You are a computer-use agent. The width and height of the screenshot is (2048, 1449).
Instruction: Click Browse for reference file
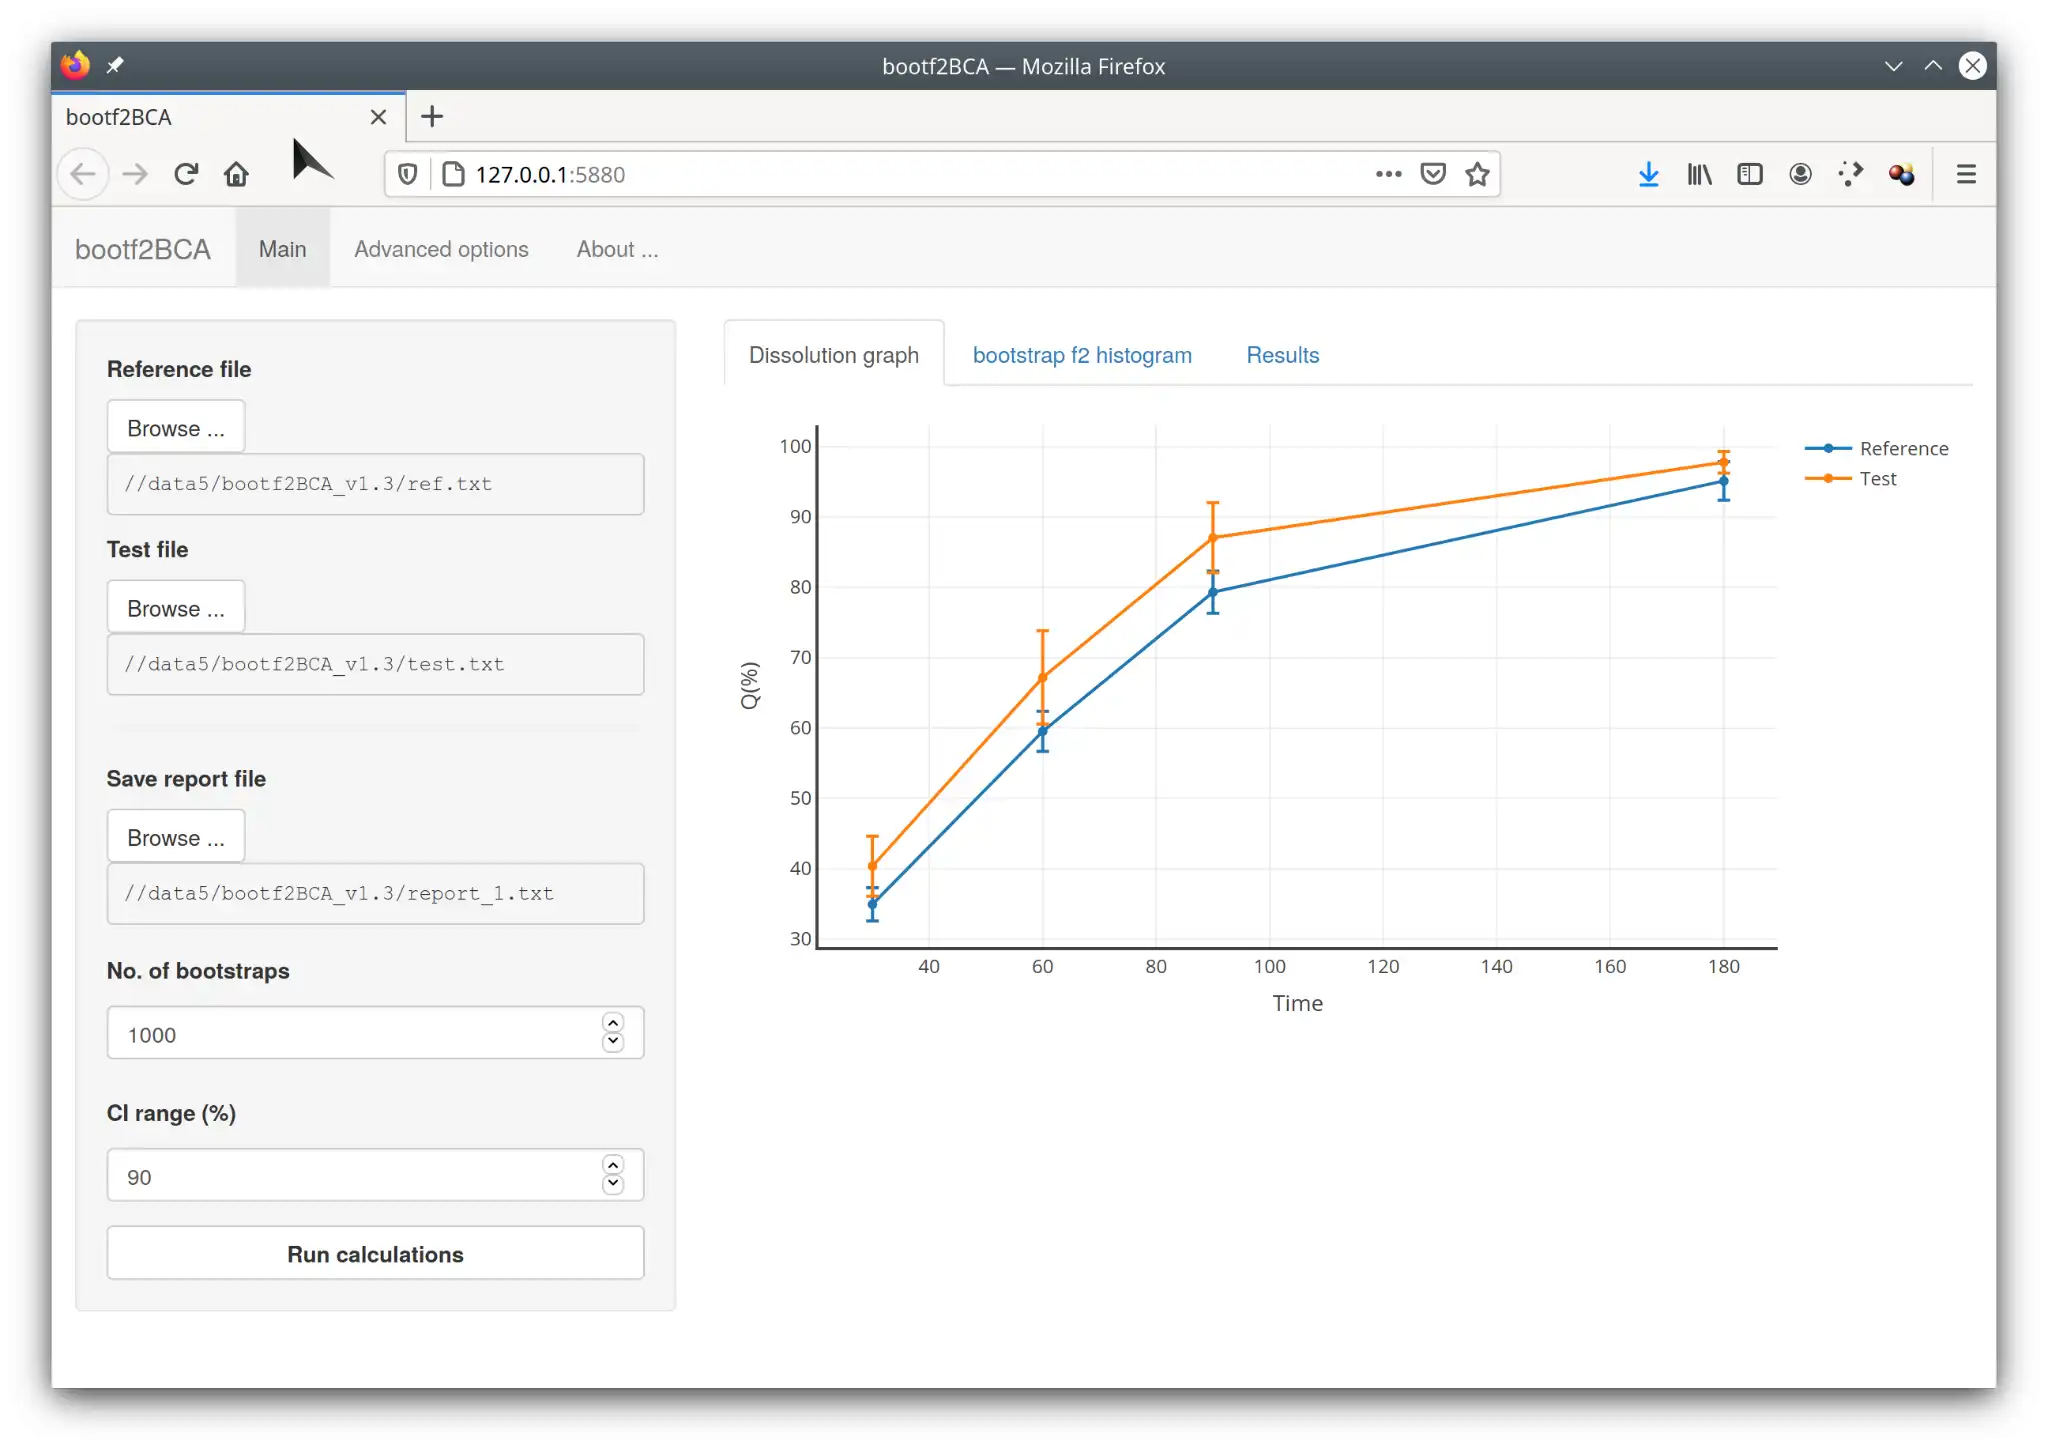point(176,427)
